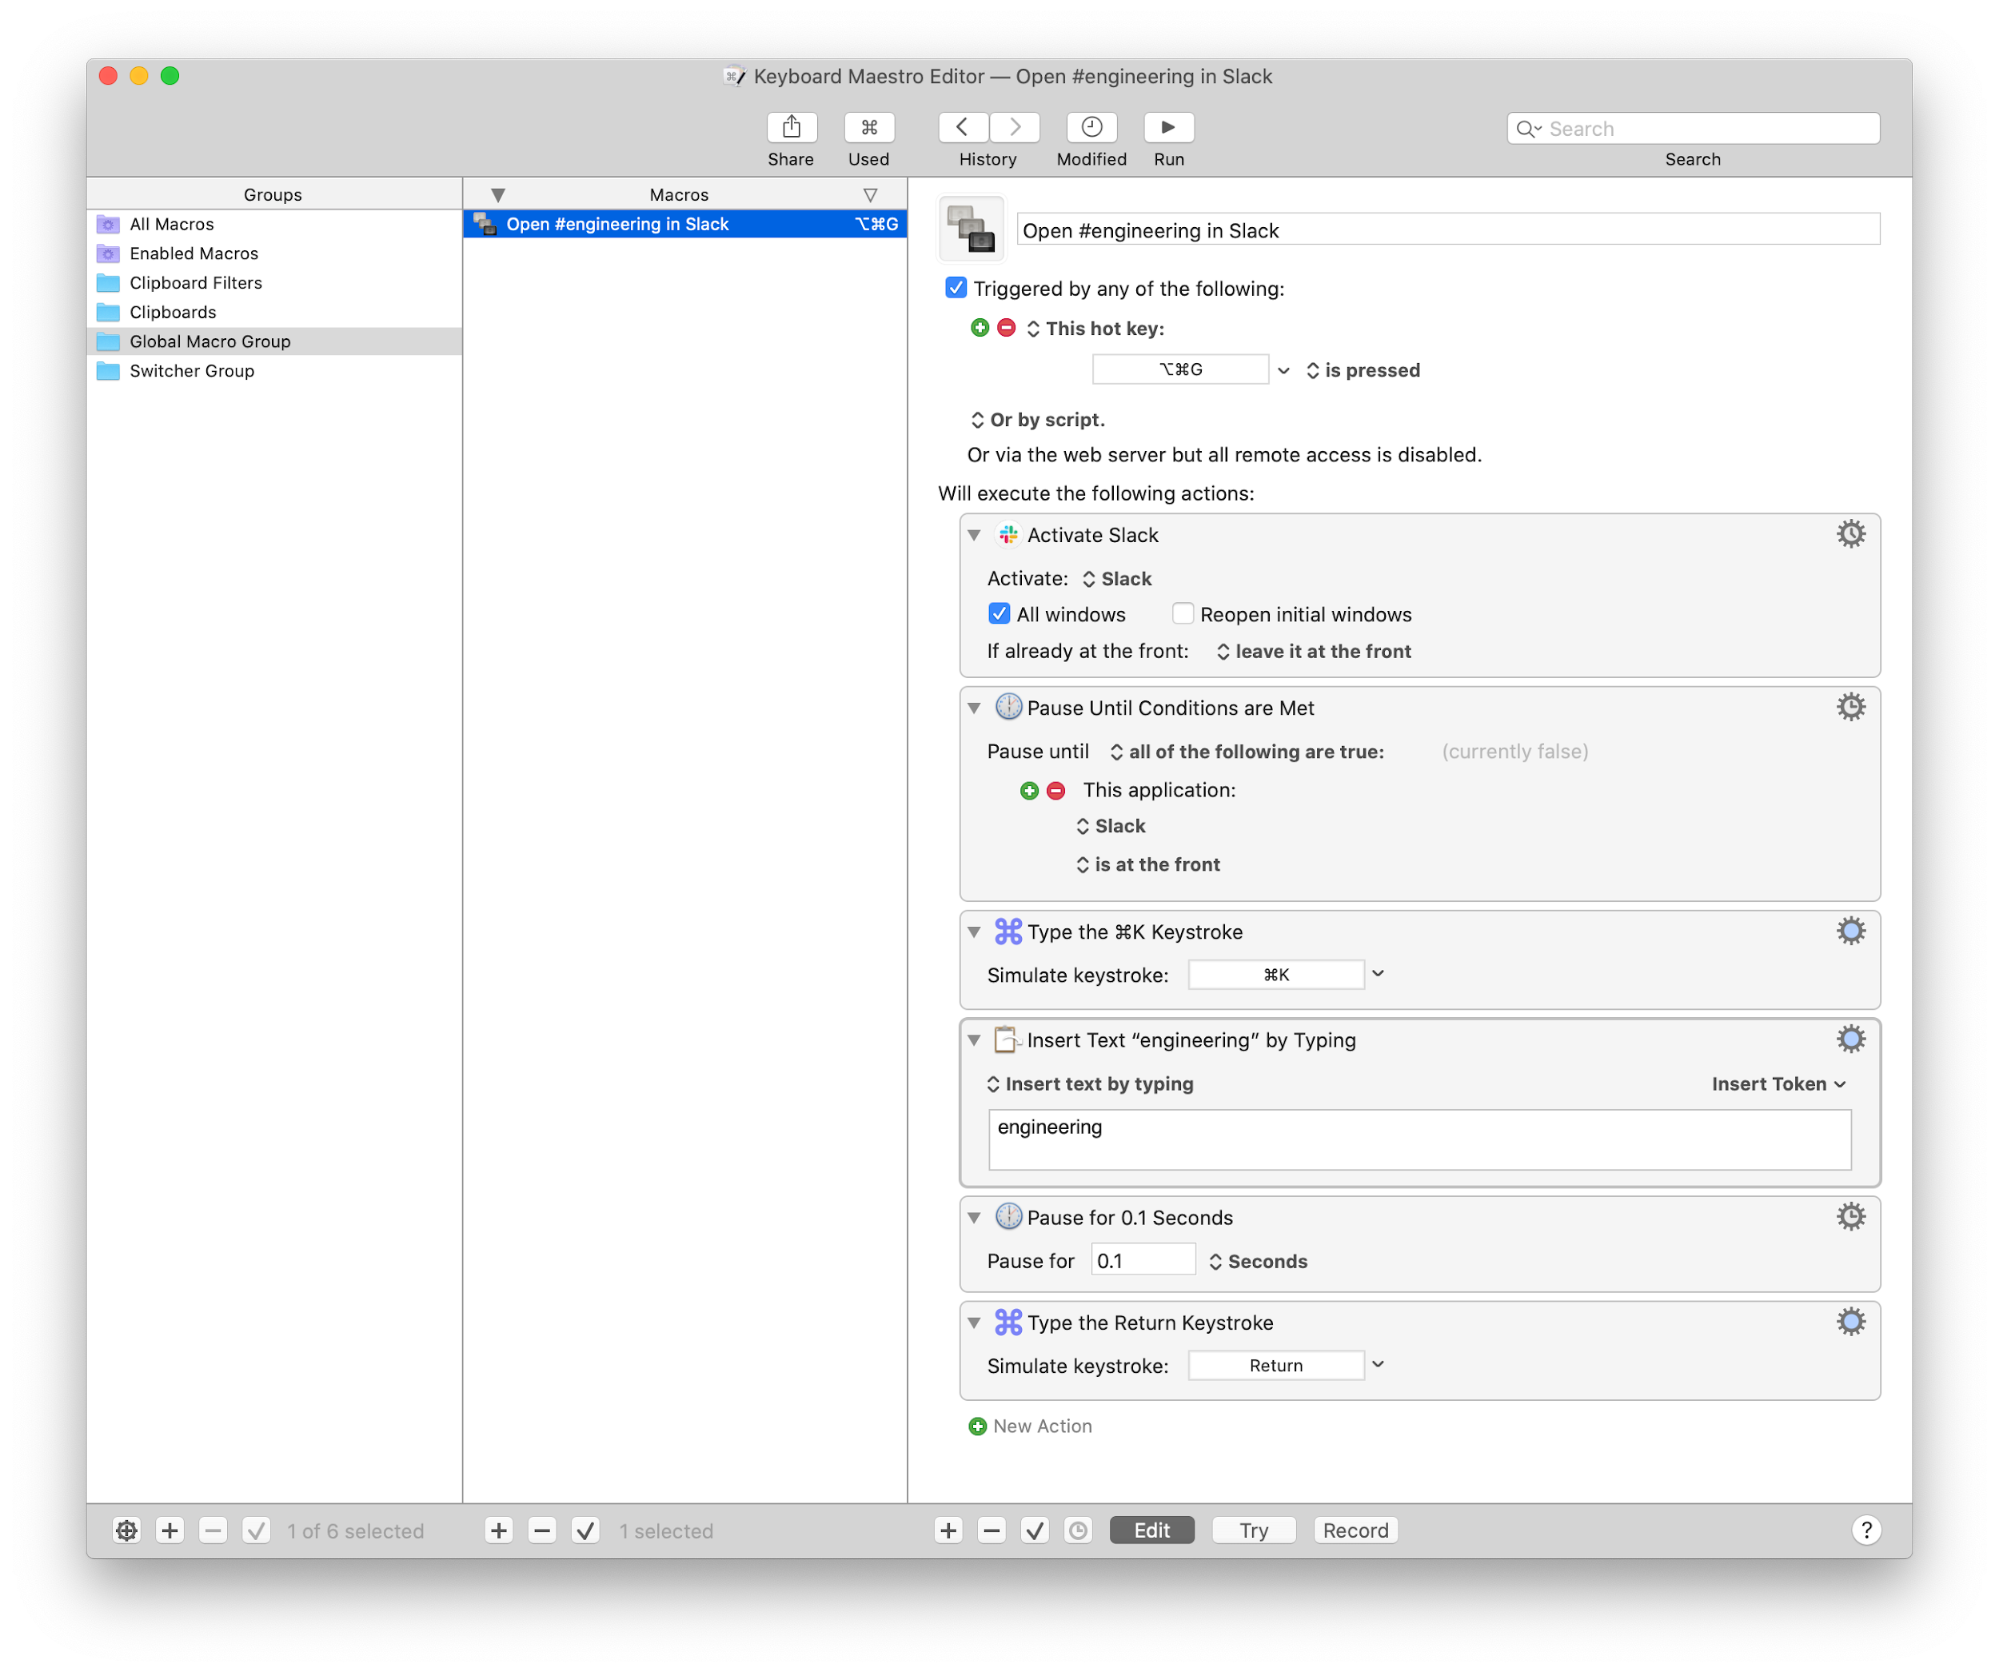The height and width of the screenshot is (1673, 1999).
Task: Delete selected macro with minus below Macros list
Action: point(542,1530)
